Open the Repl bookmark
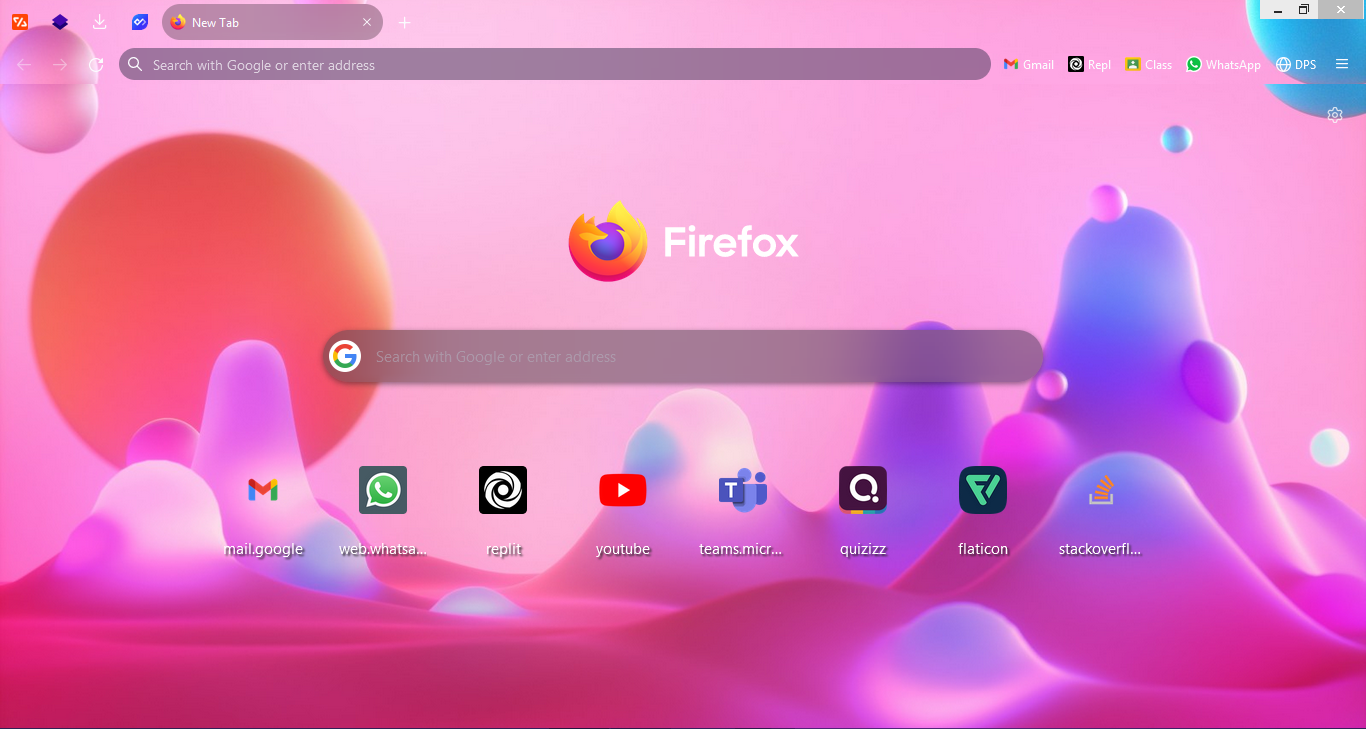This screenshot has width=1366, height=729. (1090, 65)
